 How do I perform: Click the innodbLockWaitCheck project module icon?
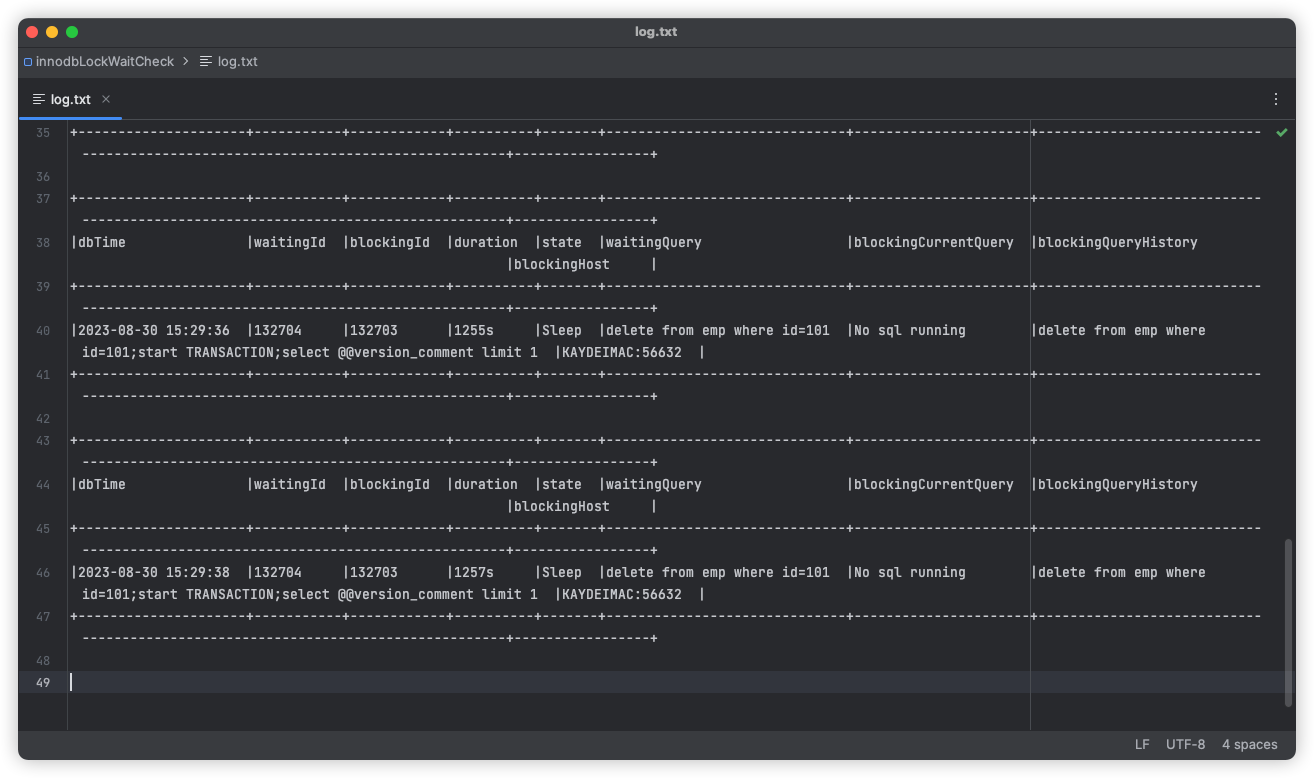28,61
